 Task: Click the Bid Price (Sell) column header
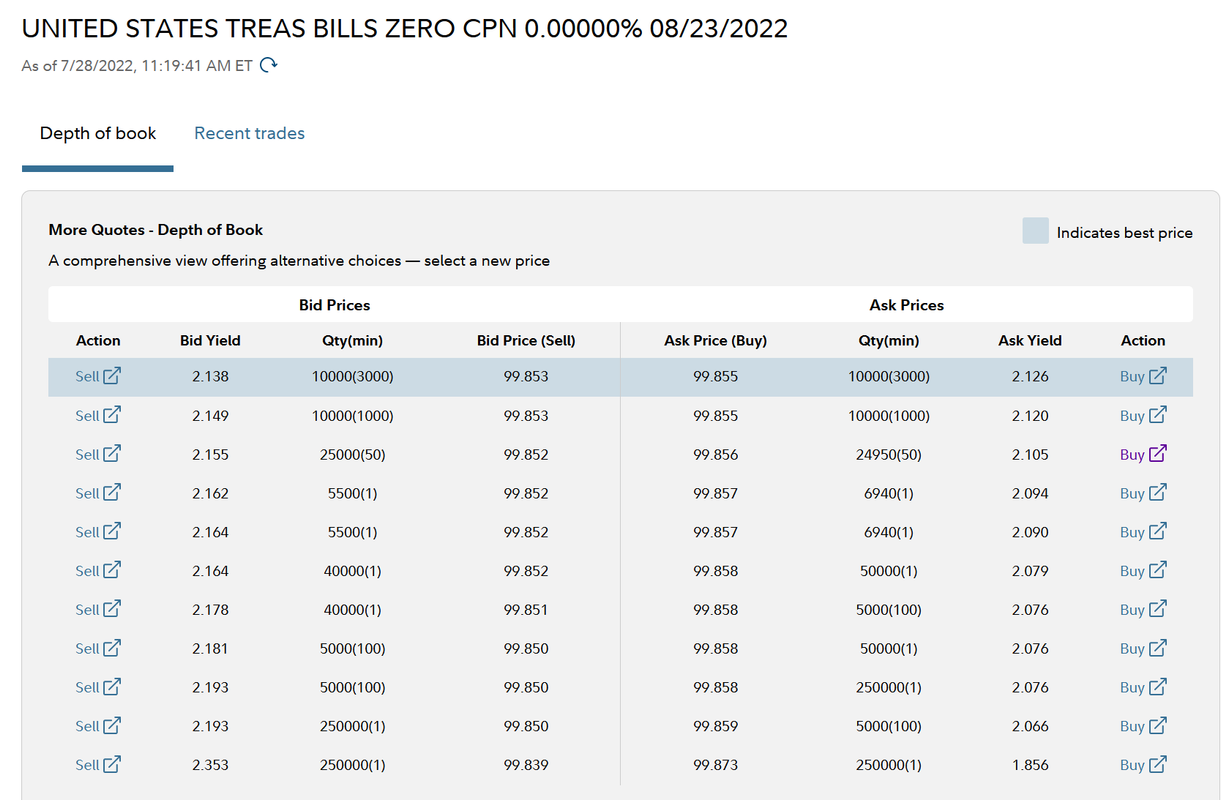coord(526,340)
